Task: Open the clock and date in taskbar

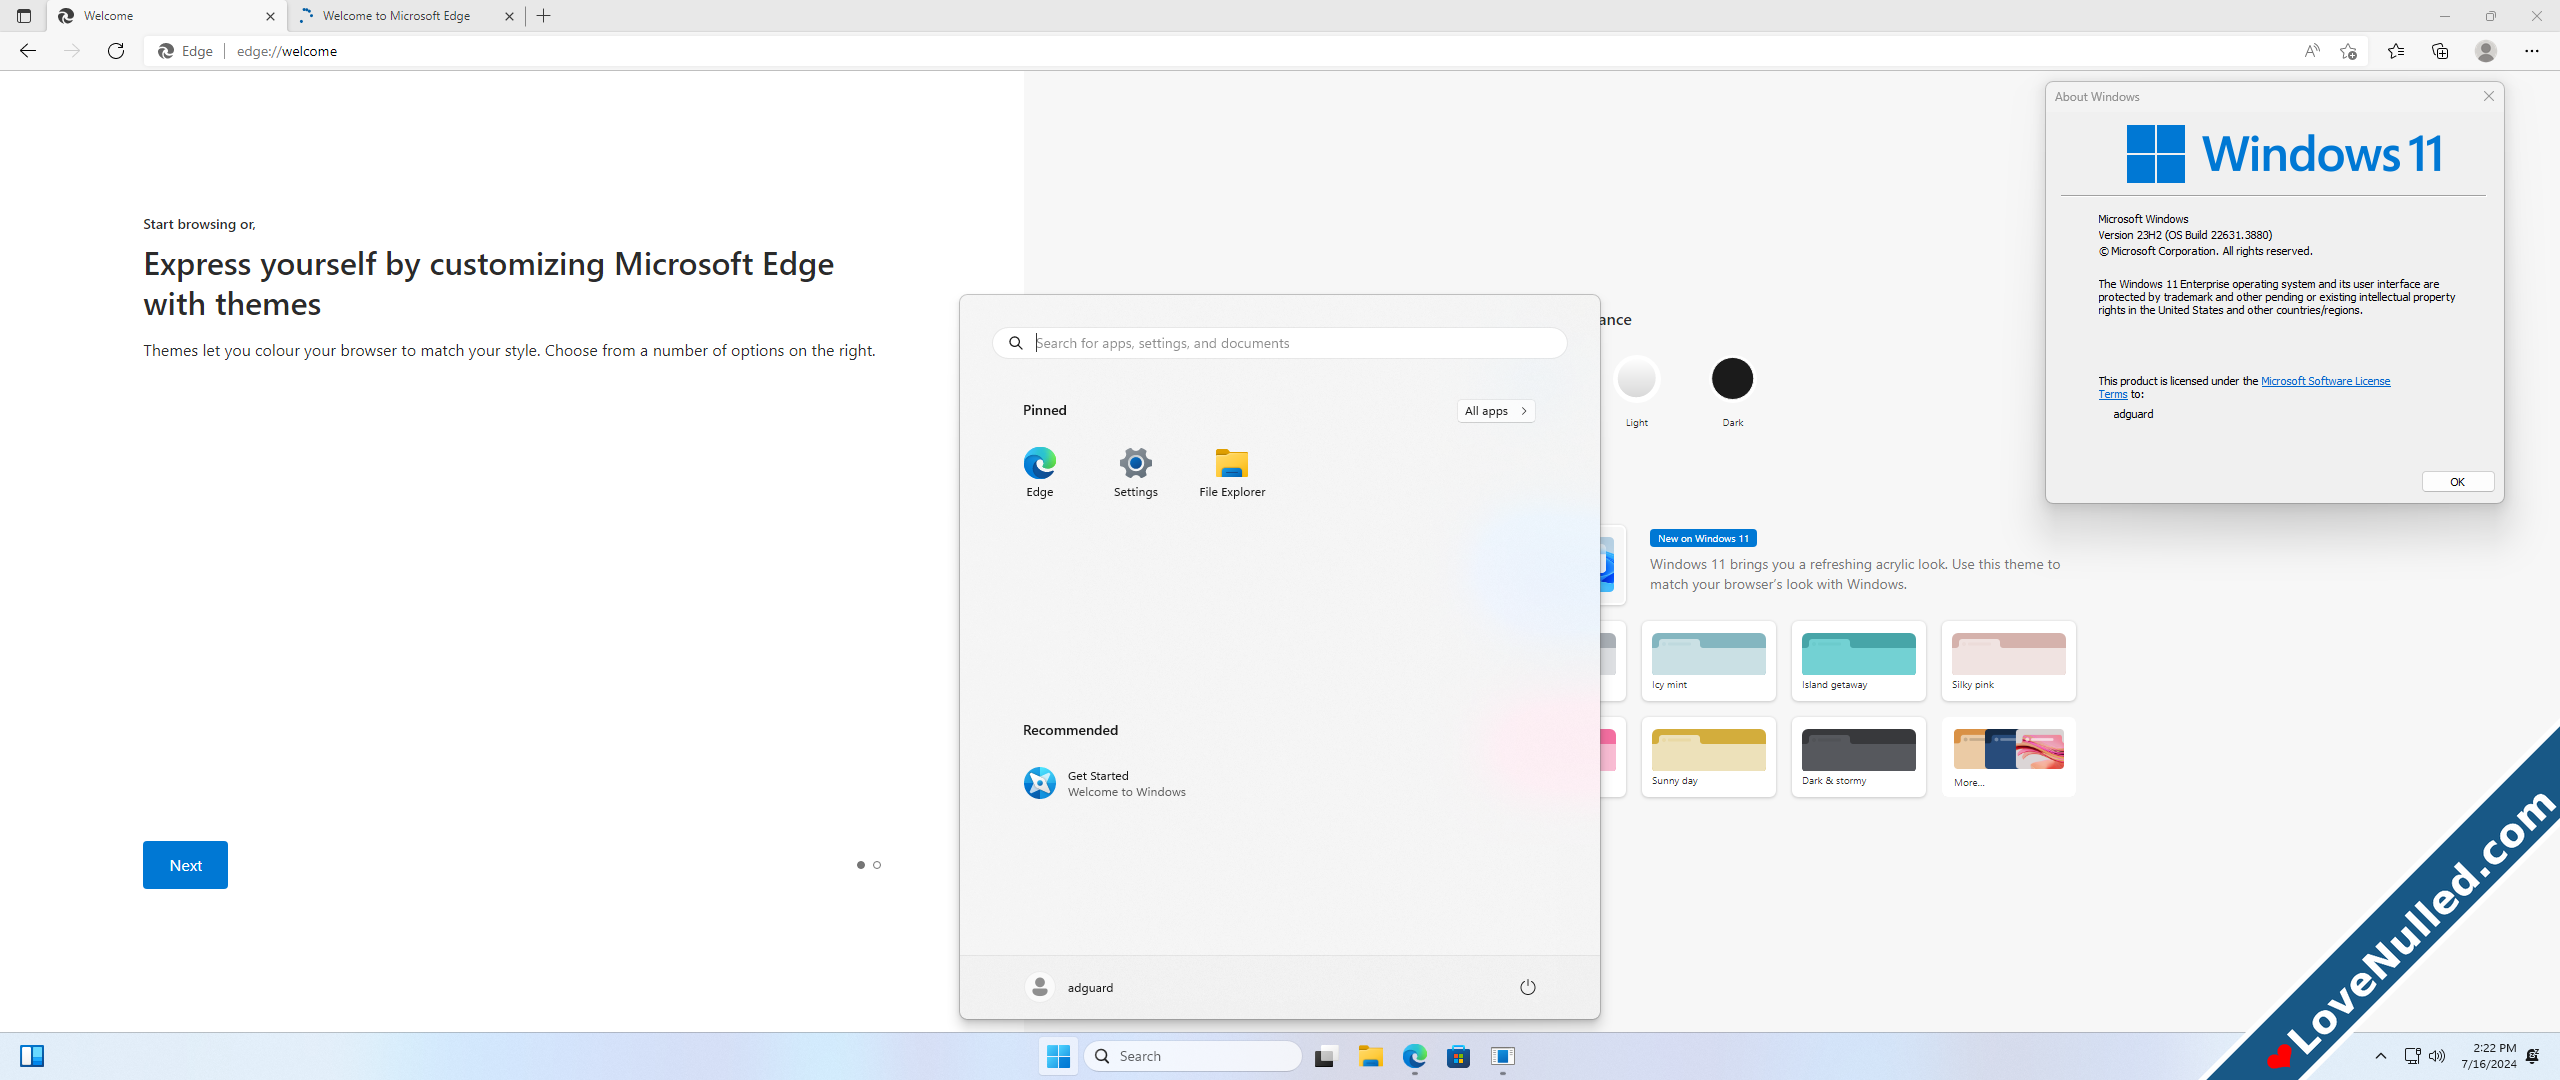Action: tap(2489, 1056)
